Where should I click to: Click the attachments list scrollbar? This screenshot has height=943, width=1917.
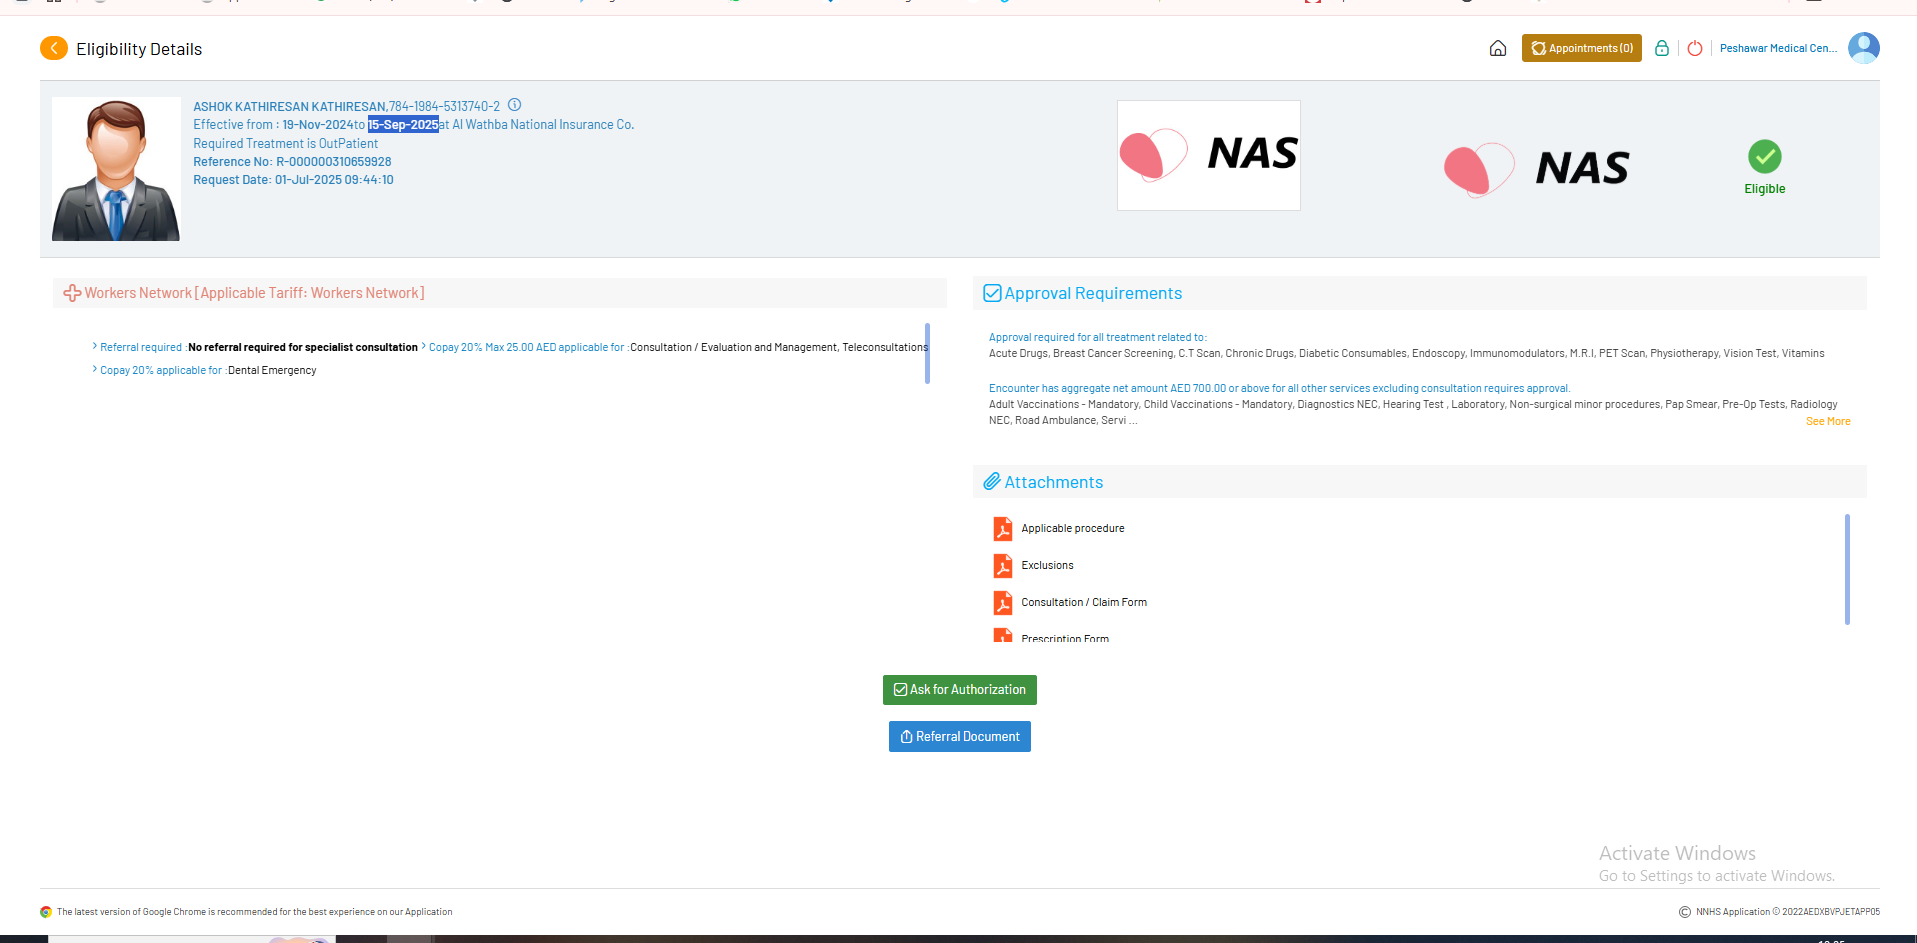point(1846,569)
